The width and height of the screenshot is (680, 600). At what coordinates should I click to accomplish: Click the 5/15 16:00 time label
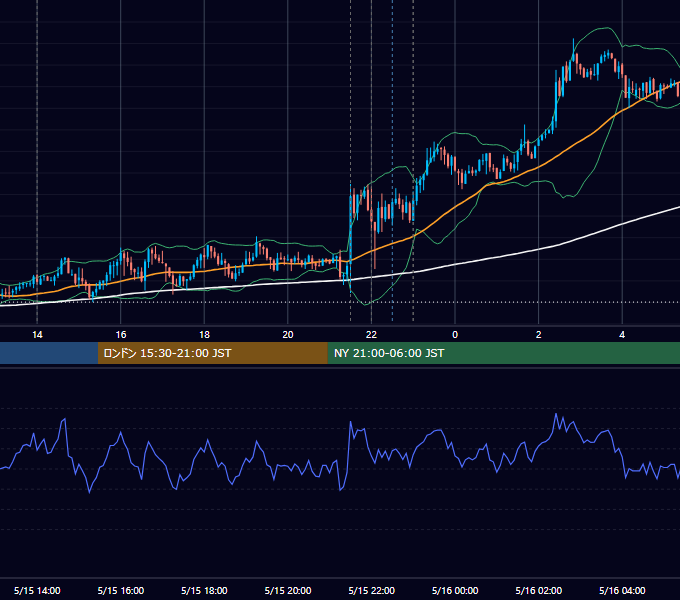point(121,590)
